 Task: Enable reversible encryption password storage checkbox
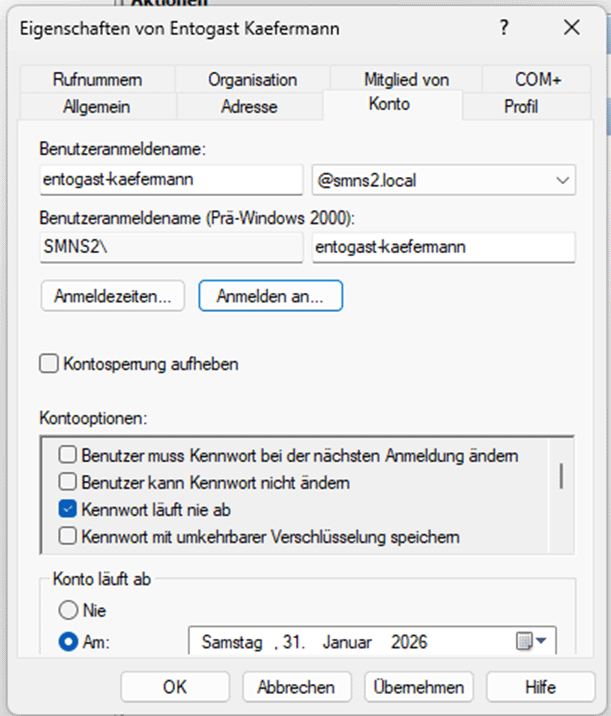pyautogui.click(x=68, y=537)
